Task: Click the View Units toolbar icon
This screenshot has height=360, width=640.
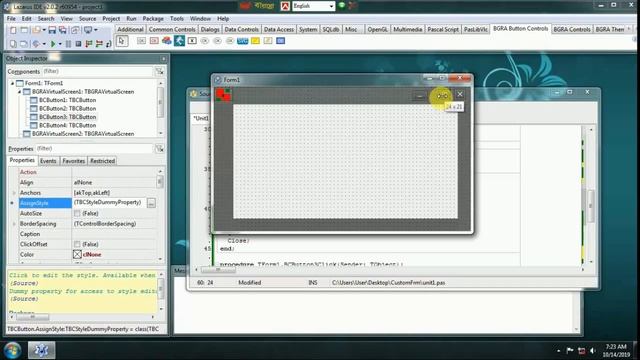Action: pos(13,44)
